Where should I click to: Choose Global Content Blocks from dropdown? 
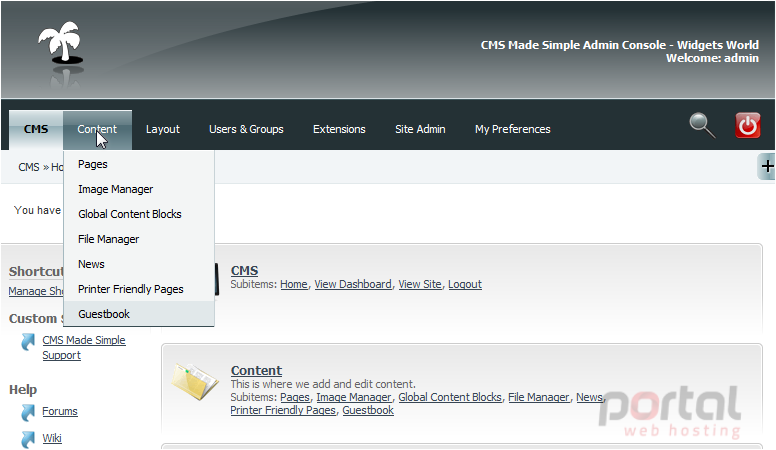(x=139, y=214)
